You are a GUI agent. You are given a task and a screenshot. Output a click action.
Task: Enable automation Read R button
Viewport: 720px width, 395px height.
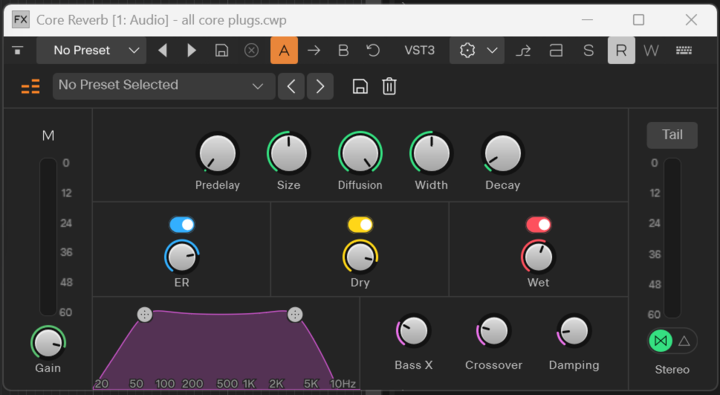[621, 50]
